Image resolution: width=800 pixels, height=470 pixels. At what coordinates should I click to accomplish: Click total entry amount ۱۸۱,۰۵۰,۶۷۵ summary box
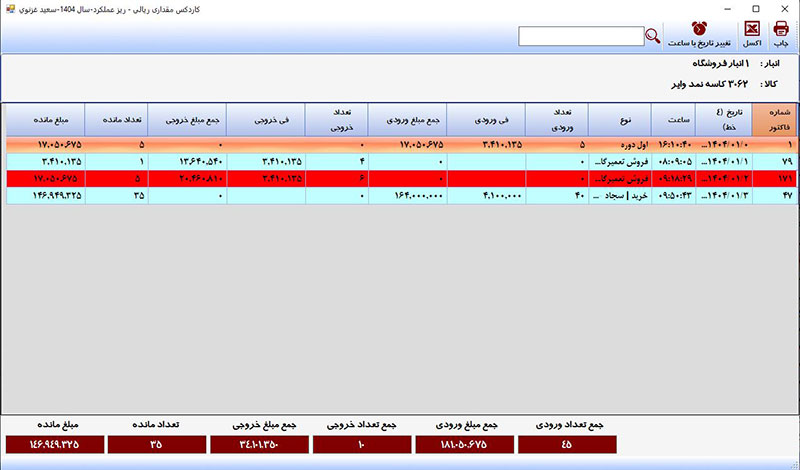pos(464,444)
